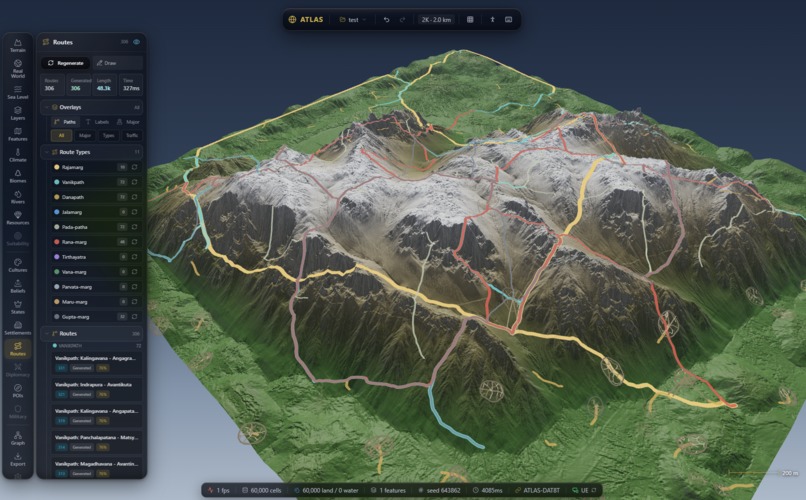Screen dimensions: 806x500
Task: Toggle the Labels overlay
Action: (97, 122)
